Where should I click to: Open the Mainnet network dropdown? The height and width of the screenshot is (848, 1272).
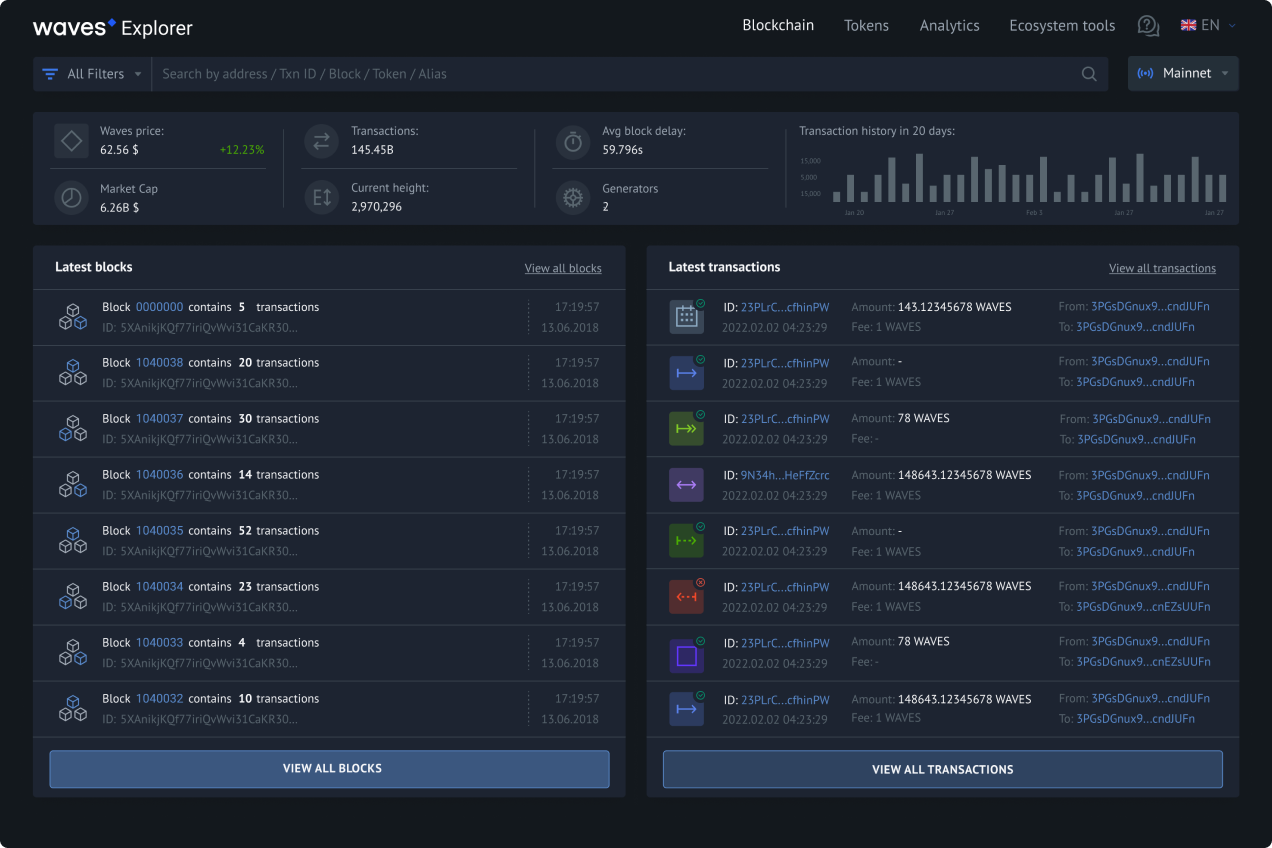pos(1183,74)
